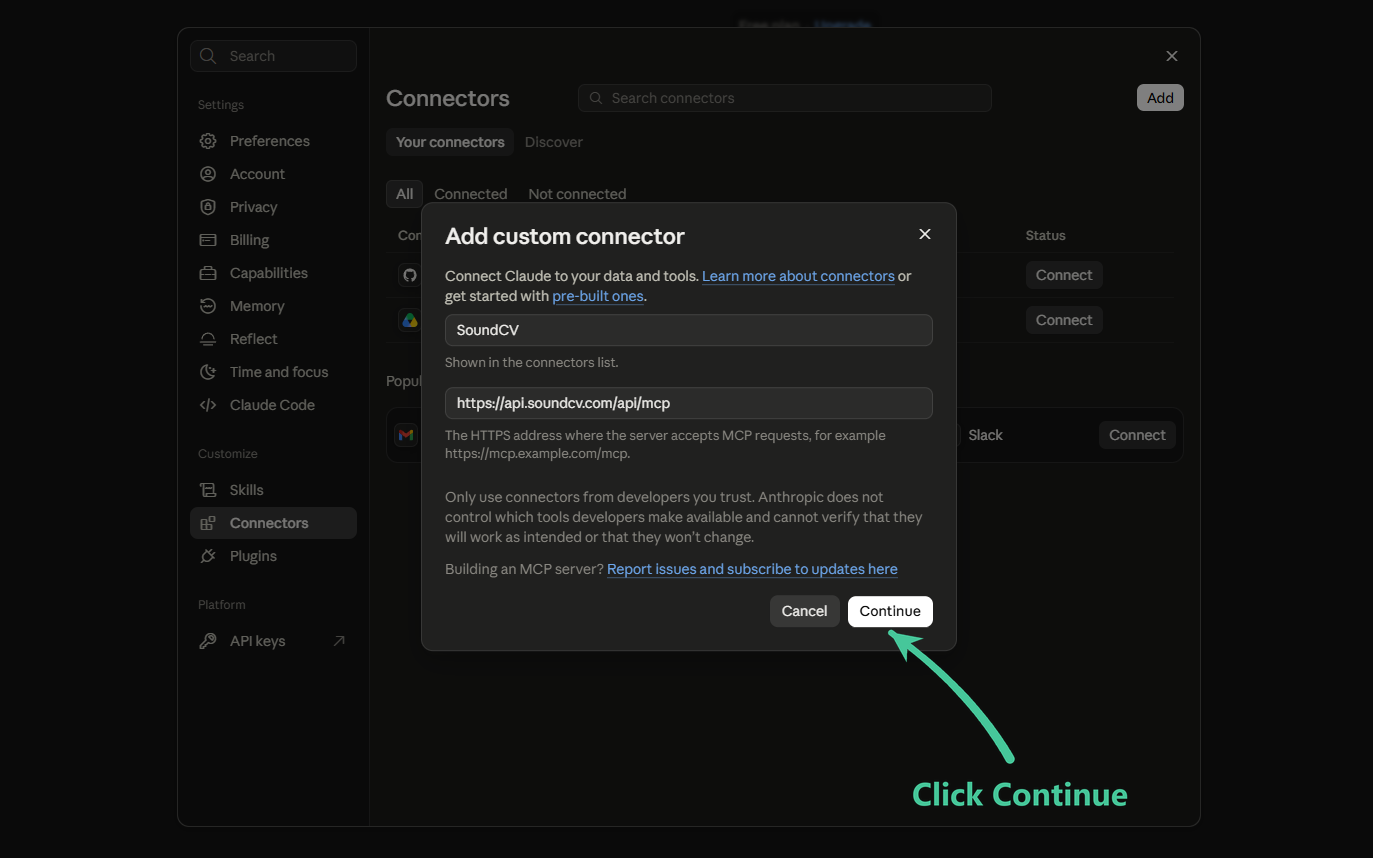This screenshot has width=1373, height=858.
Task: Click the Slack connector name
Action: click(x=985, y=435)
